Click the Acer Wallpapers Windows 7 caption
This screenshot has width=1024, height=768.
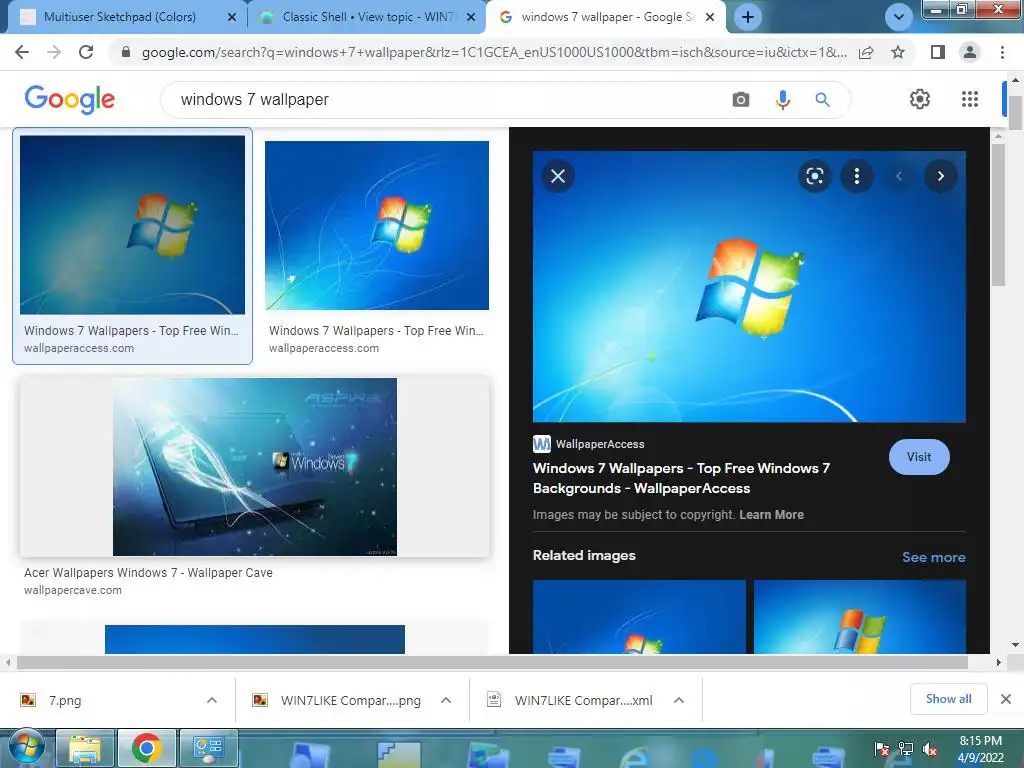pos(148,573)
